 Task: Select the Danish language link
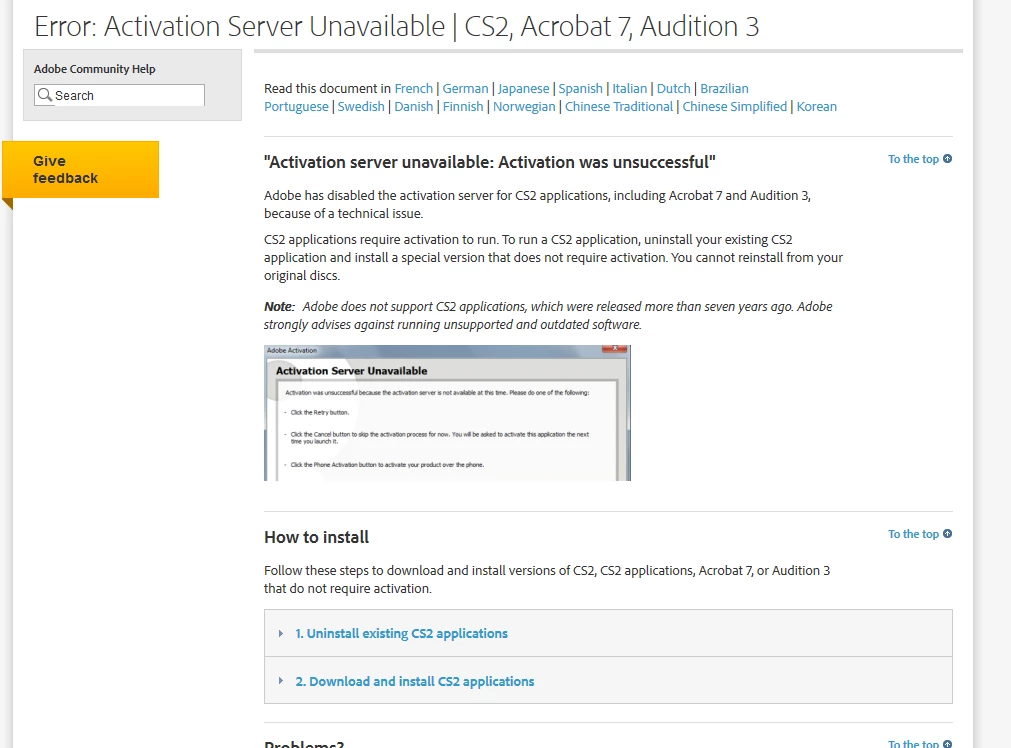pos(413,106)
